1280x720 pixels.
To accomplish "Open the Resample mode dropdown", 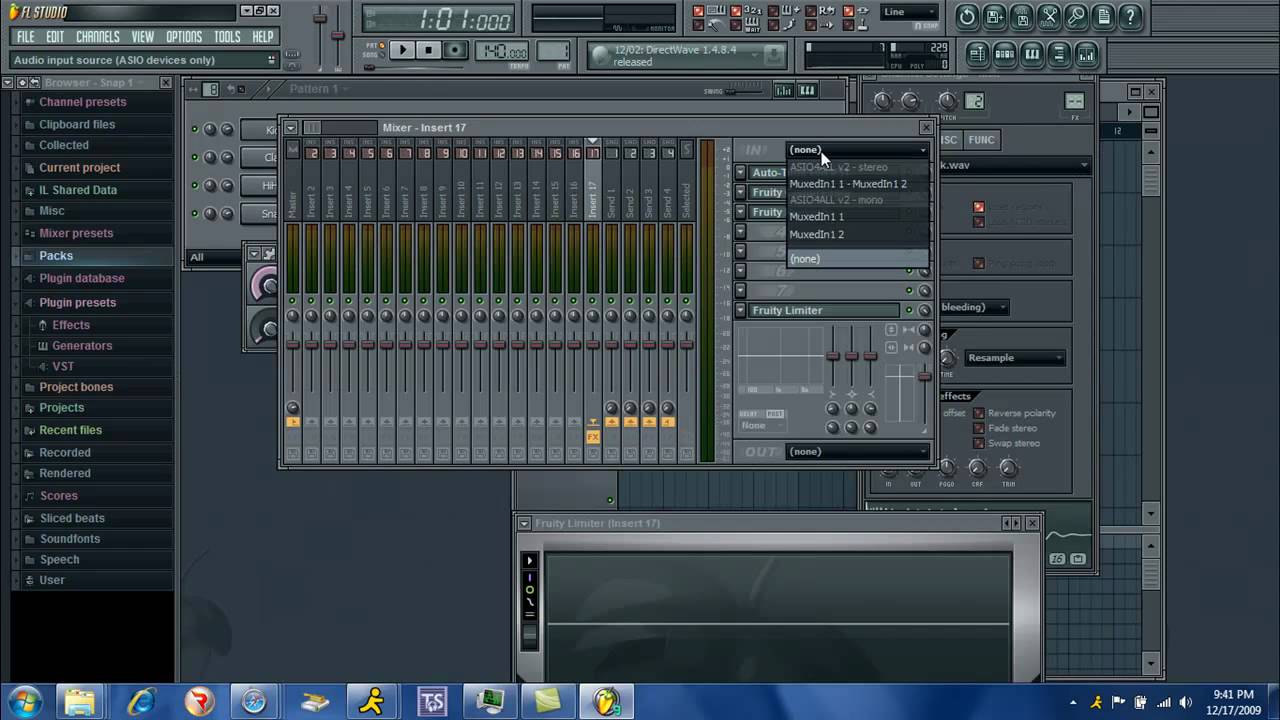I will (x=1014, y=358).
